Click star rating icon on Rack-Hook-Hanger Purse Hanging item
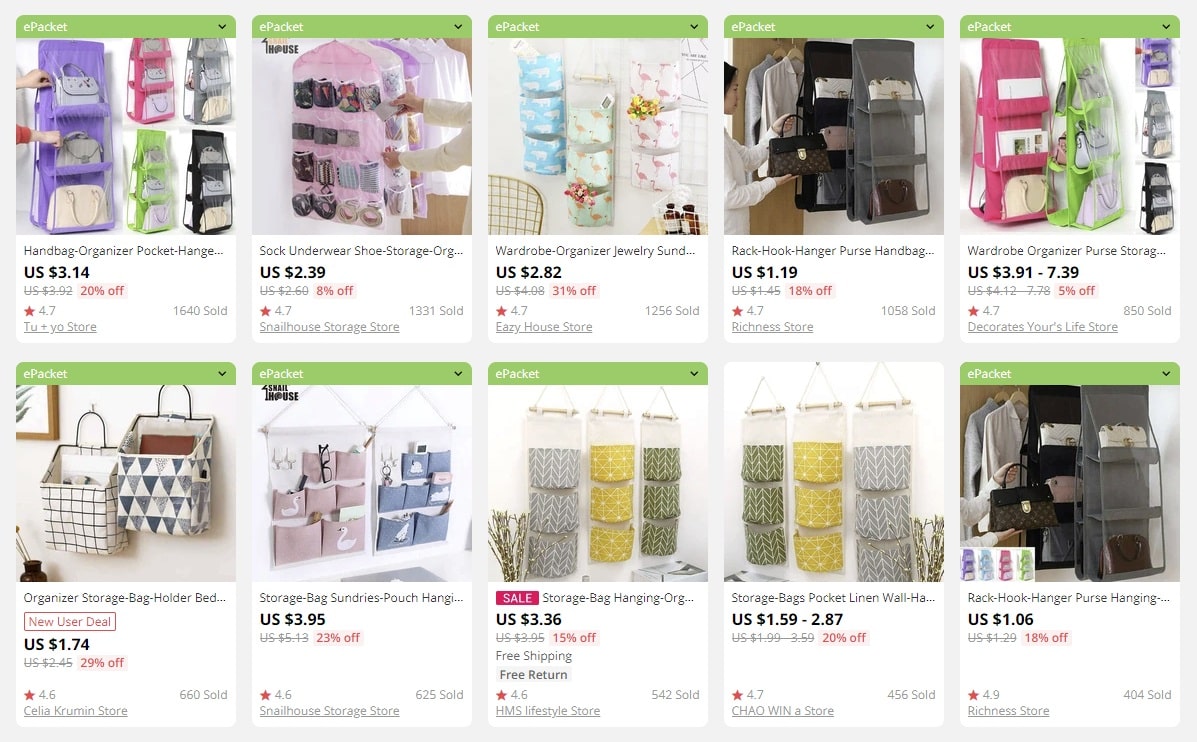This screenshot has height=742, width=1197. point(973,695)
